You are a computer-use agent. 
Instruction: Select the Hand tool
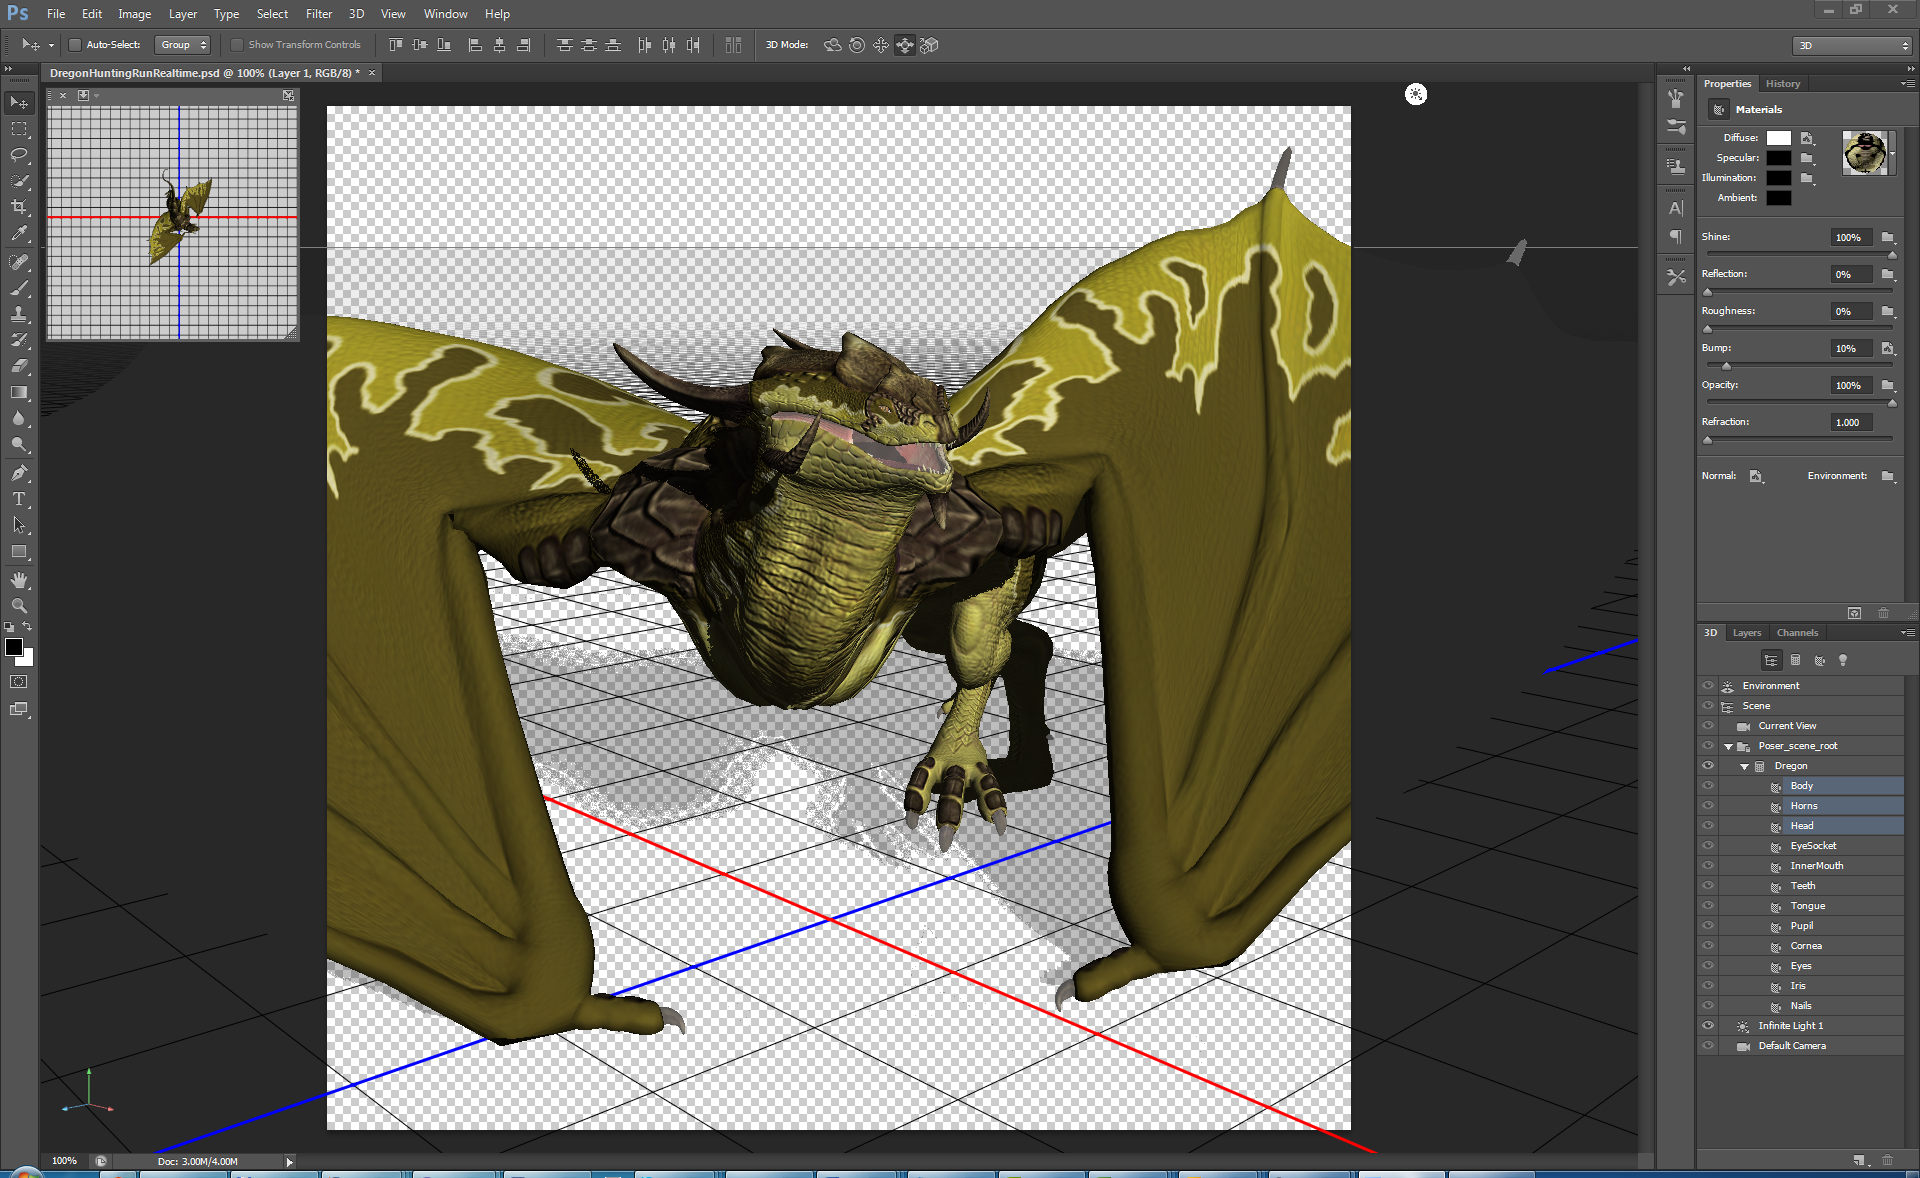(19, 580)
